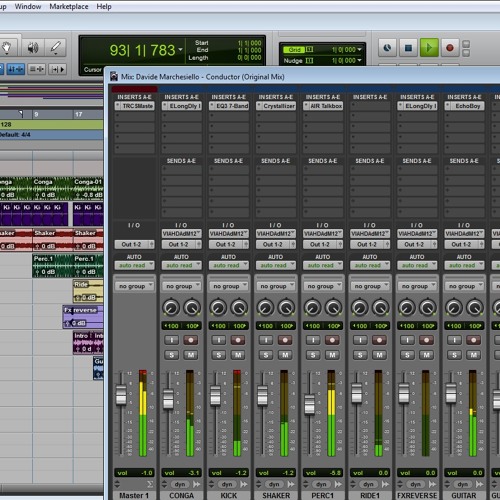Open Master 1 automation mode dropdown
The height and width of the screenshot is (500, 500).
pos(134,265)
